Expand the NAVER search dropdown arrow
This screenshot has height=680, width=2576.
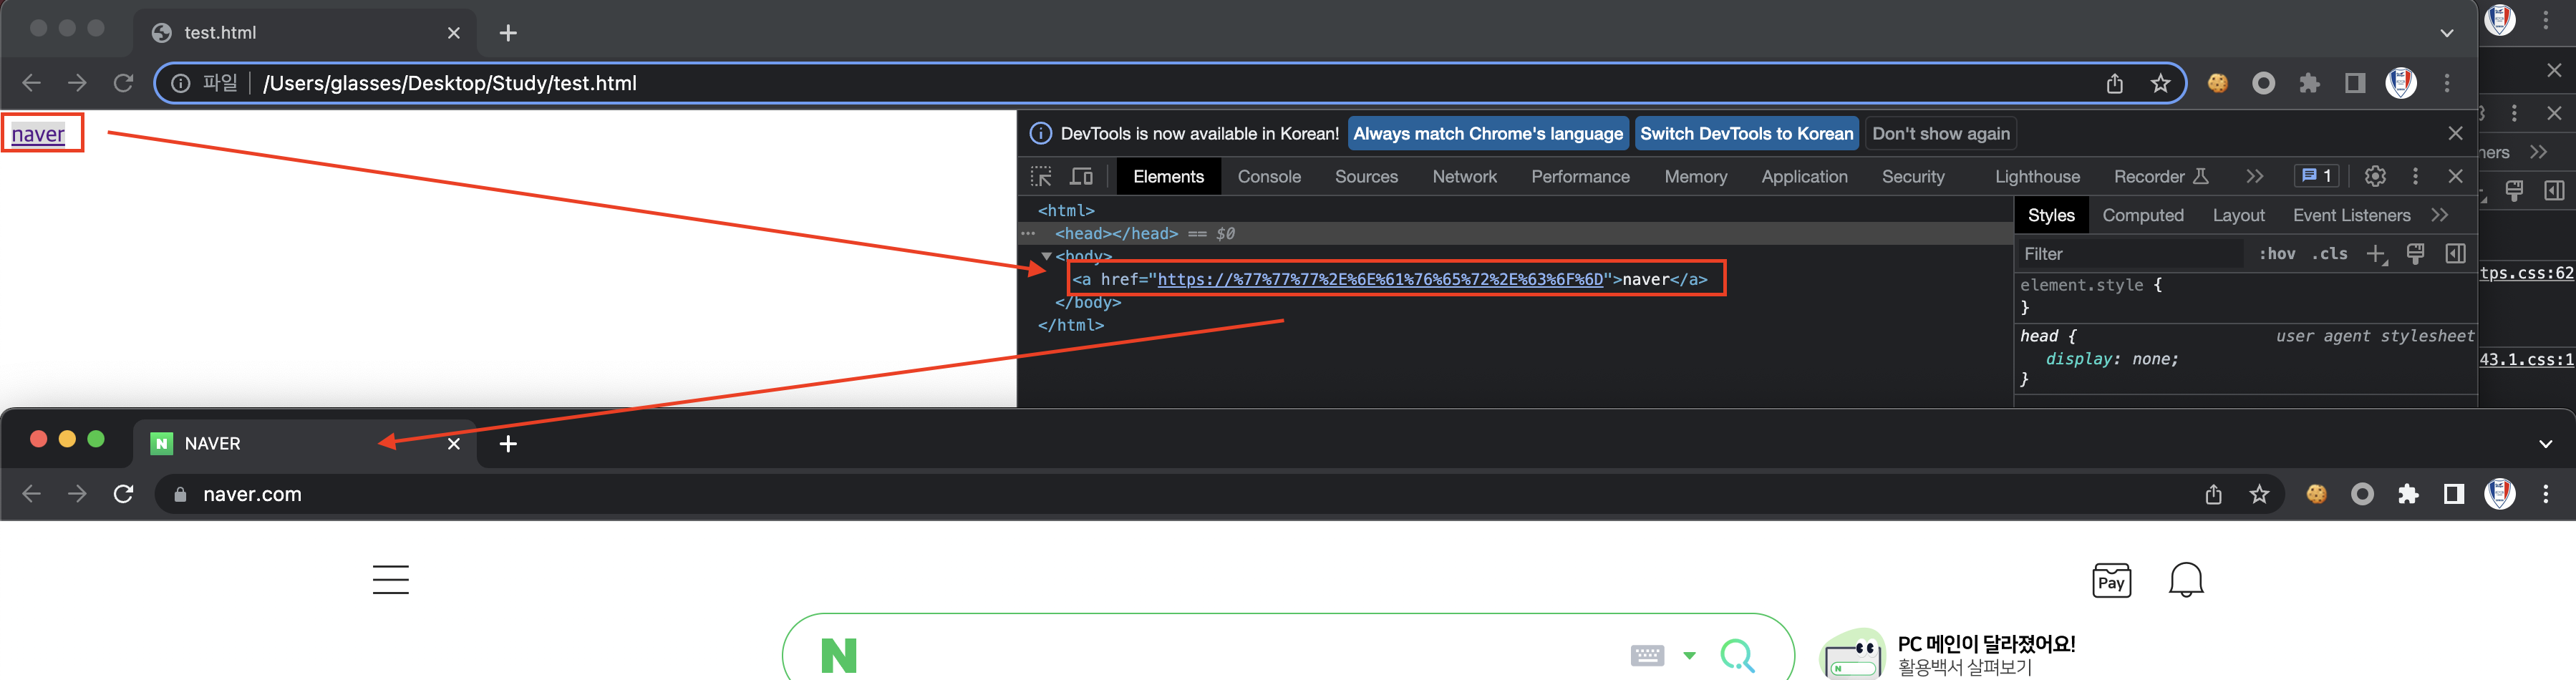(1689, 656)
